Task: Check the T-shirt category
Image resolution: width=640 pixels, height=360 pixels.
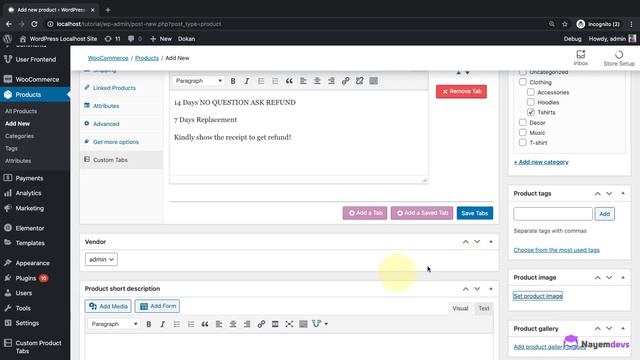Action: point(523,142)
